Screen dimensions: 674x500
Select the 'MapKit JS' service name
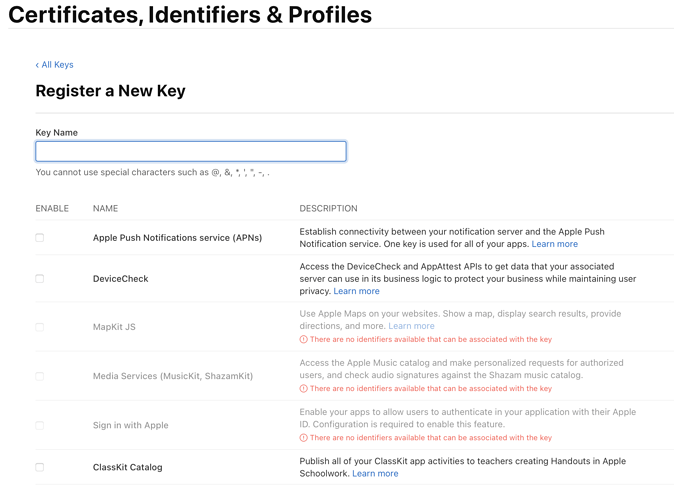coord(114,327)
